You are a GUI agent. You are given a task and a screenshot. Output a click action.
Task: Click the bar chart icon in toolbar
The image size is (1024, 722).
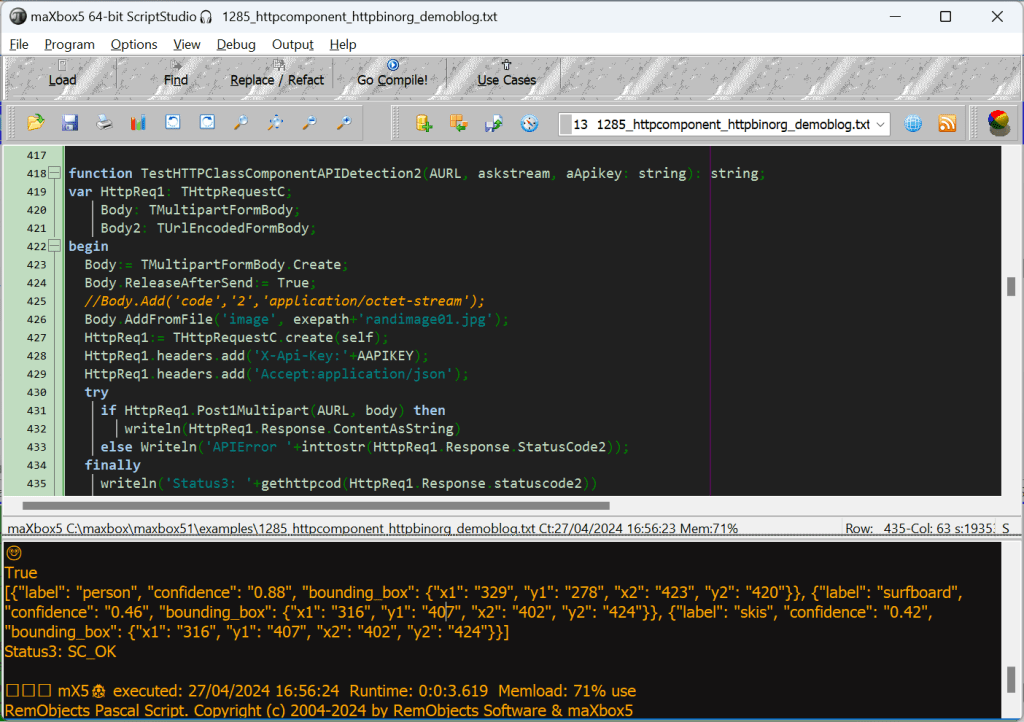[138, 123]
